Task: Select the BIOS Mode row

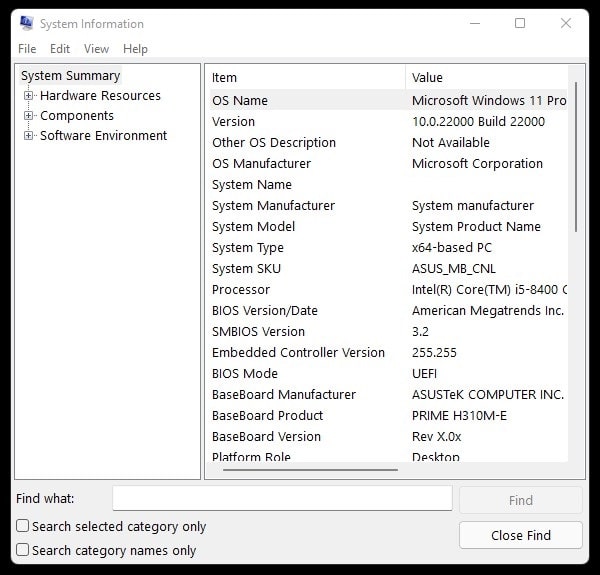Action: (x=388, y=373)
